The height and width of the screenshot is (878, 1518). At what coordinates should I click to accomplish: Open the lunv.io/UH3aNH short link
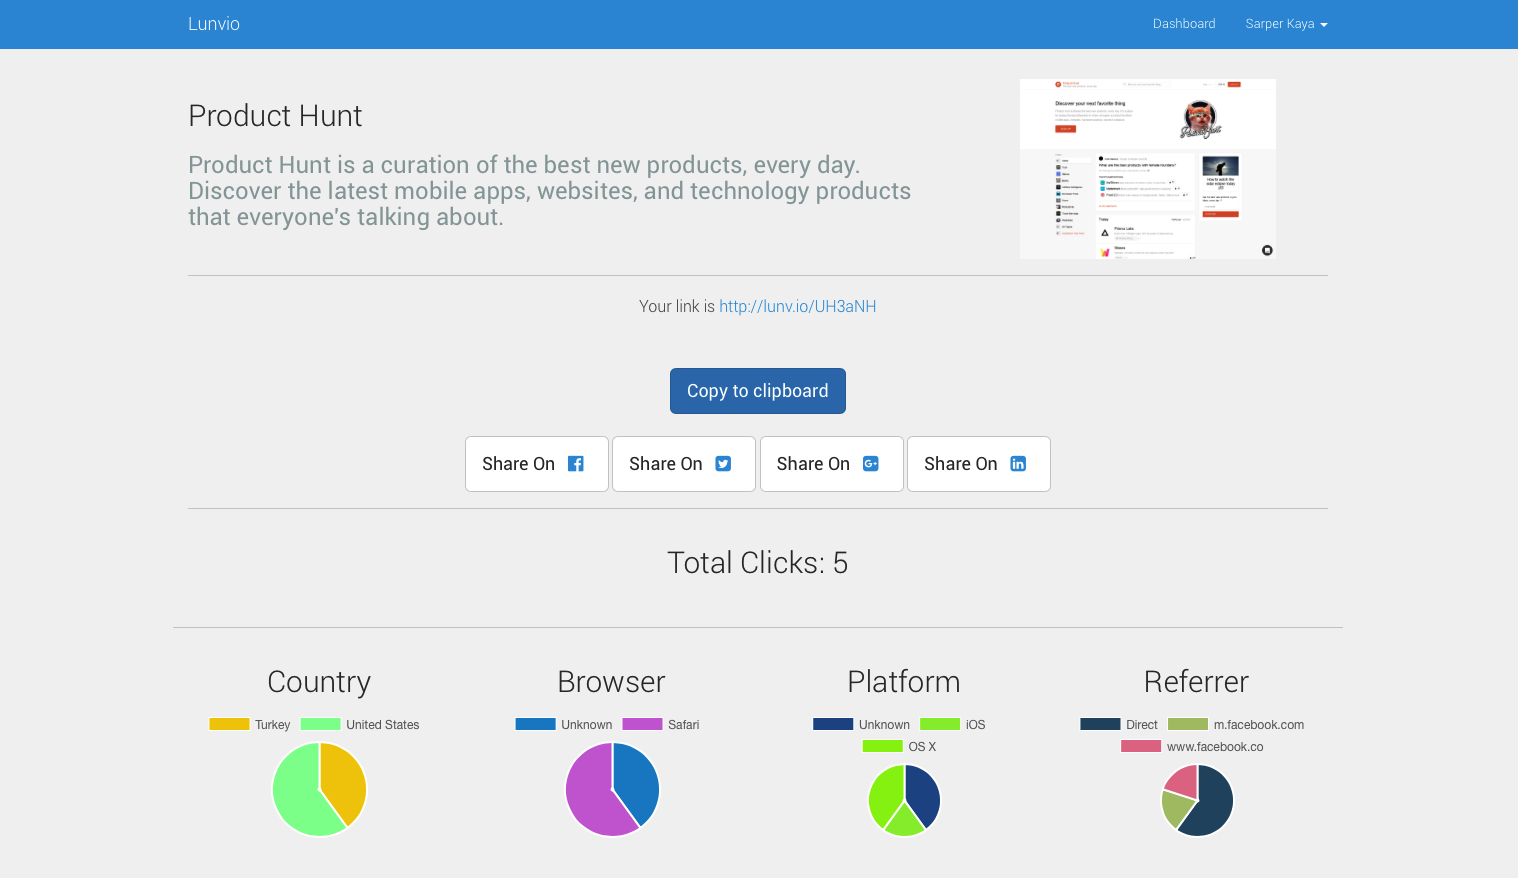(797, 307)
